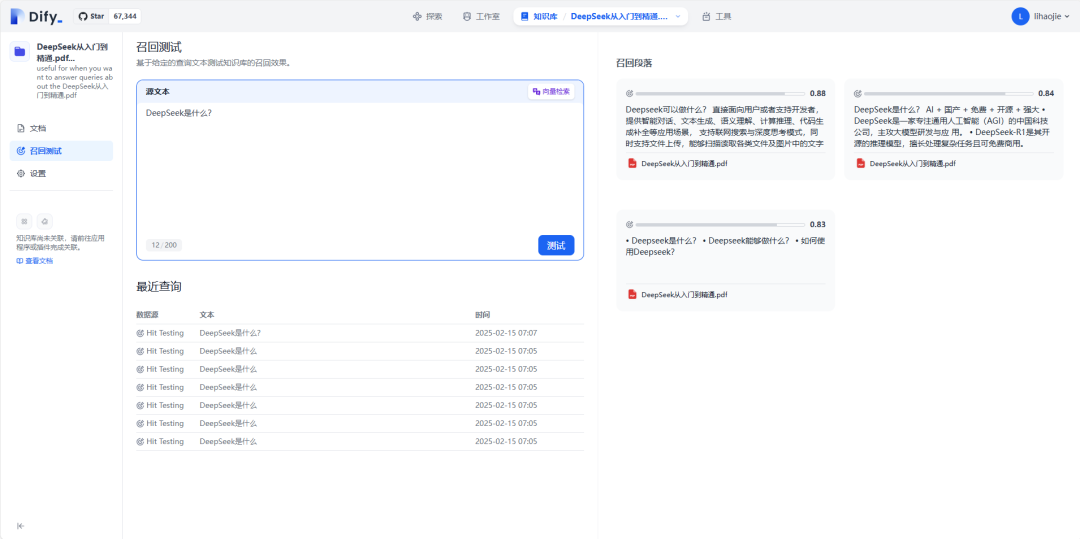1080x539 pixels.
Task: Click the 探索 compass icon
Action: (x=417, y=17)
